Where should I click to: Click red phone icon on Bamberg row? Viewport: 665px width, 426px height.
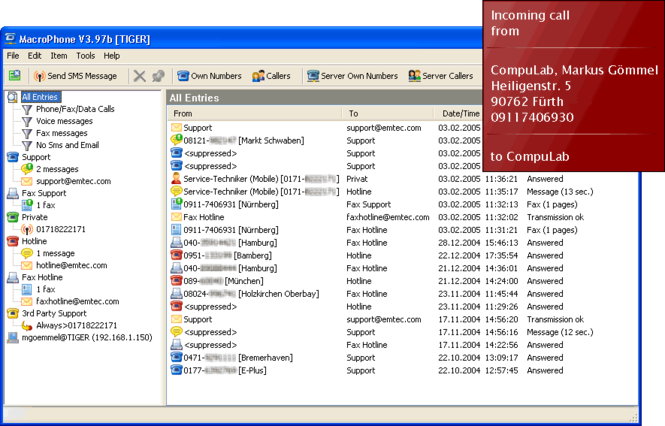(176, 255)
